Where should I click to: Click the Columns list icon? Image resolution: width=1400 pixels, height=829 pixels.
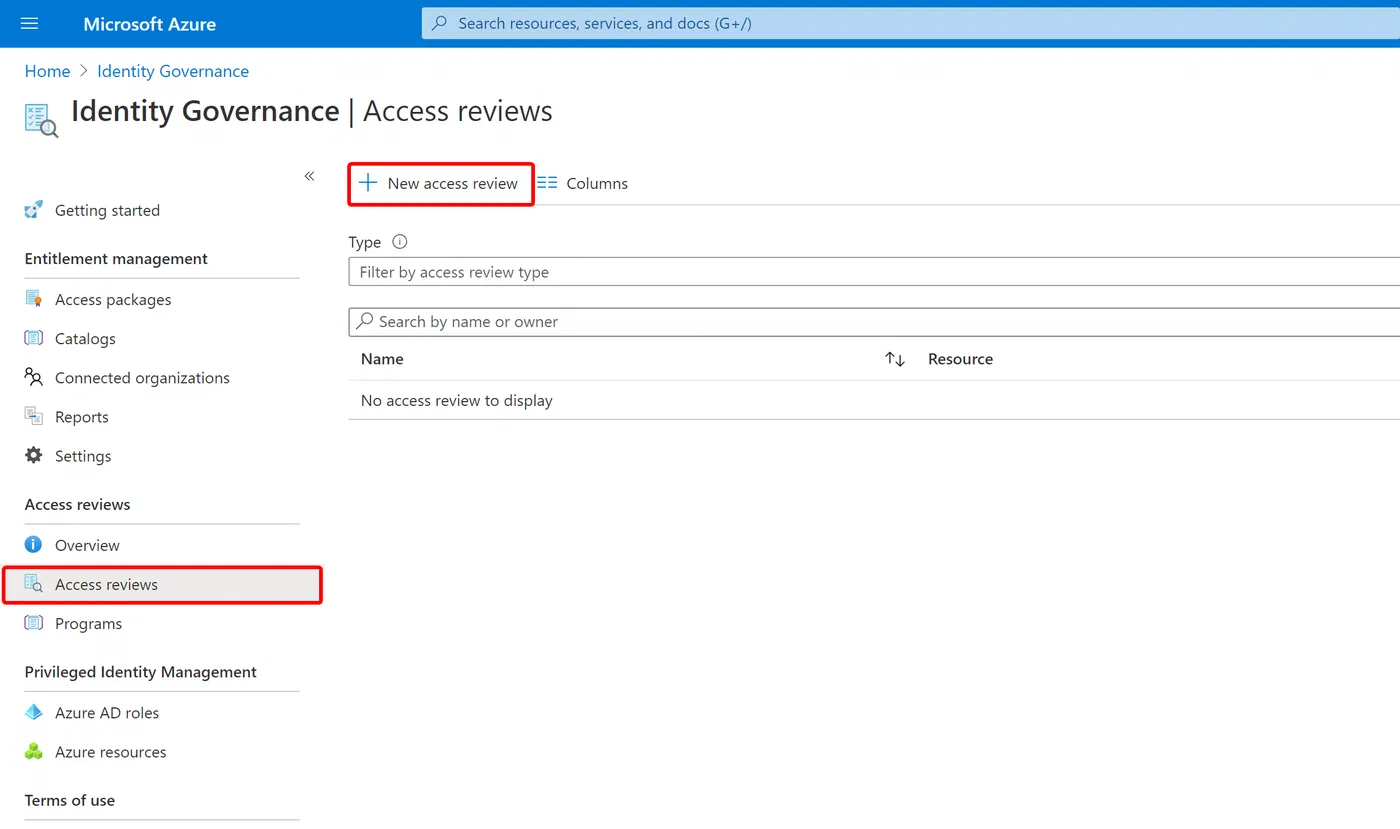tap(547, 183)
